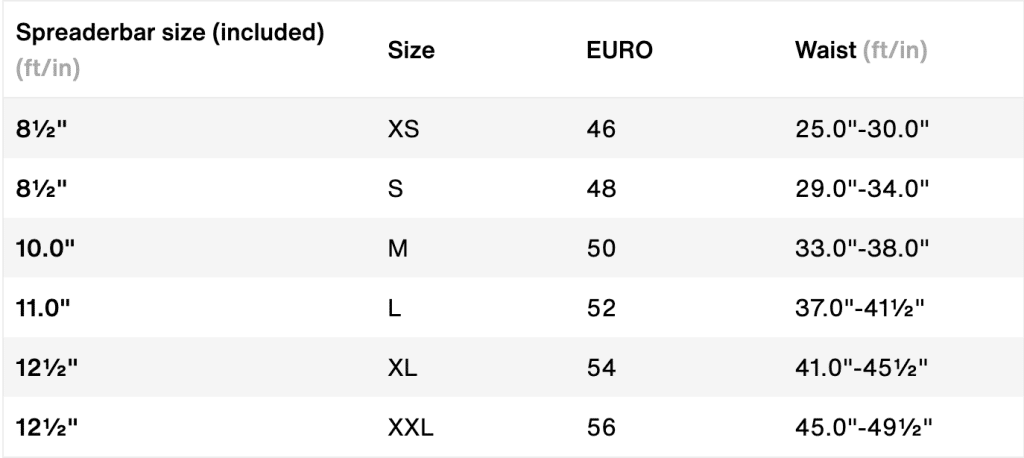This screenshot has height=458, width=1024.
Task: Toggle the ft/in unit next to Waist
Action: (894, 50)
